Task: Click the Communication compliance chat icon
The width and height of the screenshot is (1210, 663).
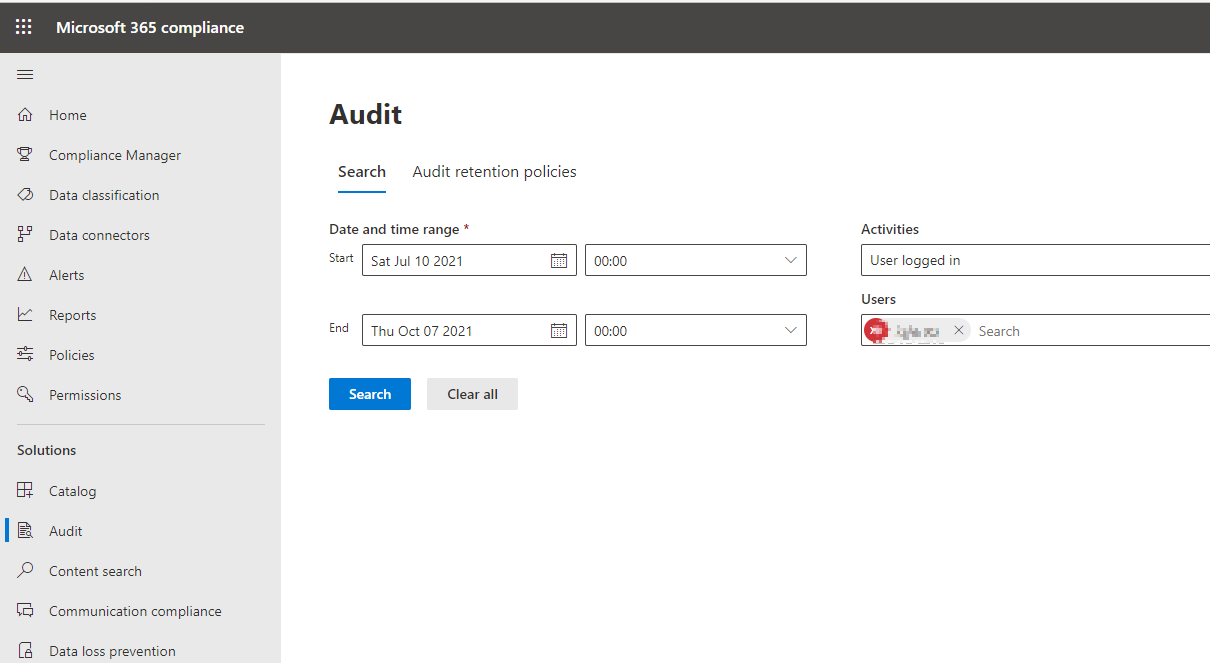Action: (x=26, y=611)
